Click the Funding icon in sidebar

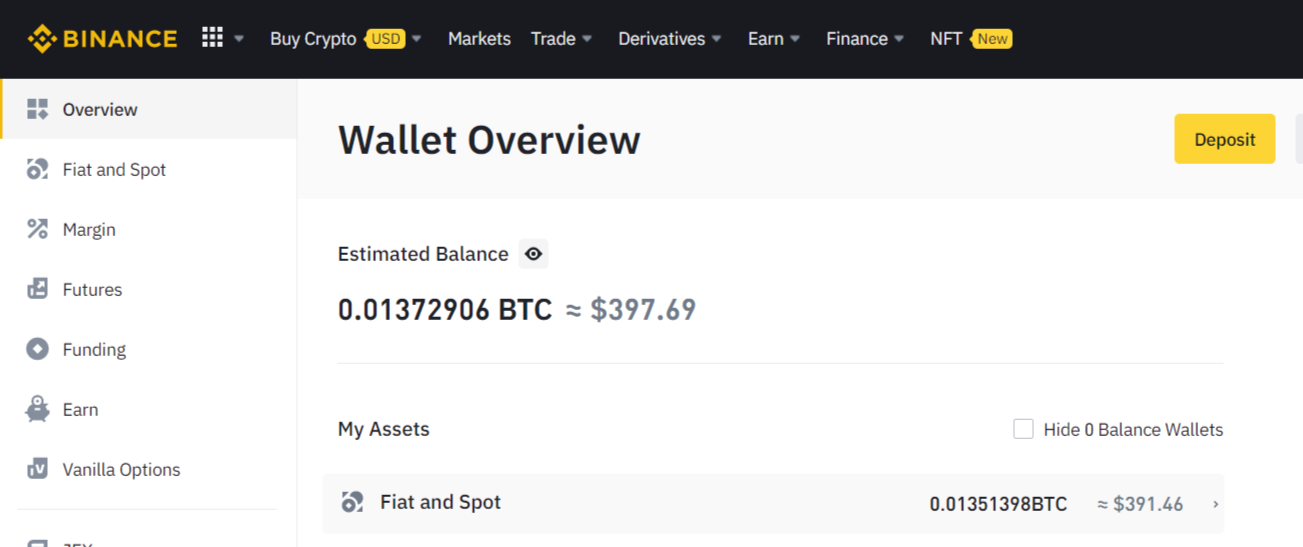[x=37, y=349]
